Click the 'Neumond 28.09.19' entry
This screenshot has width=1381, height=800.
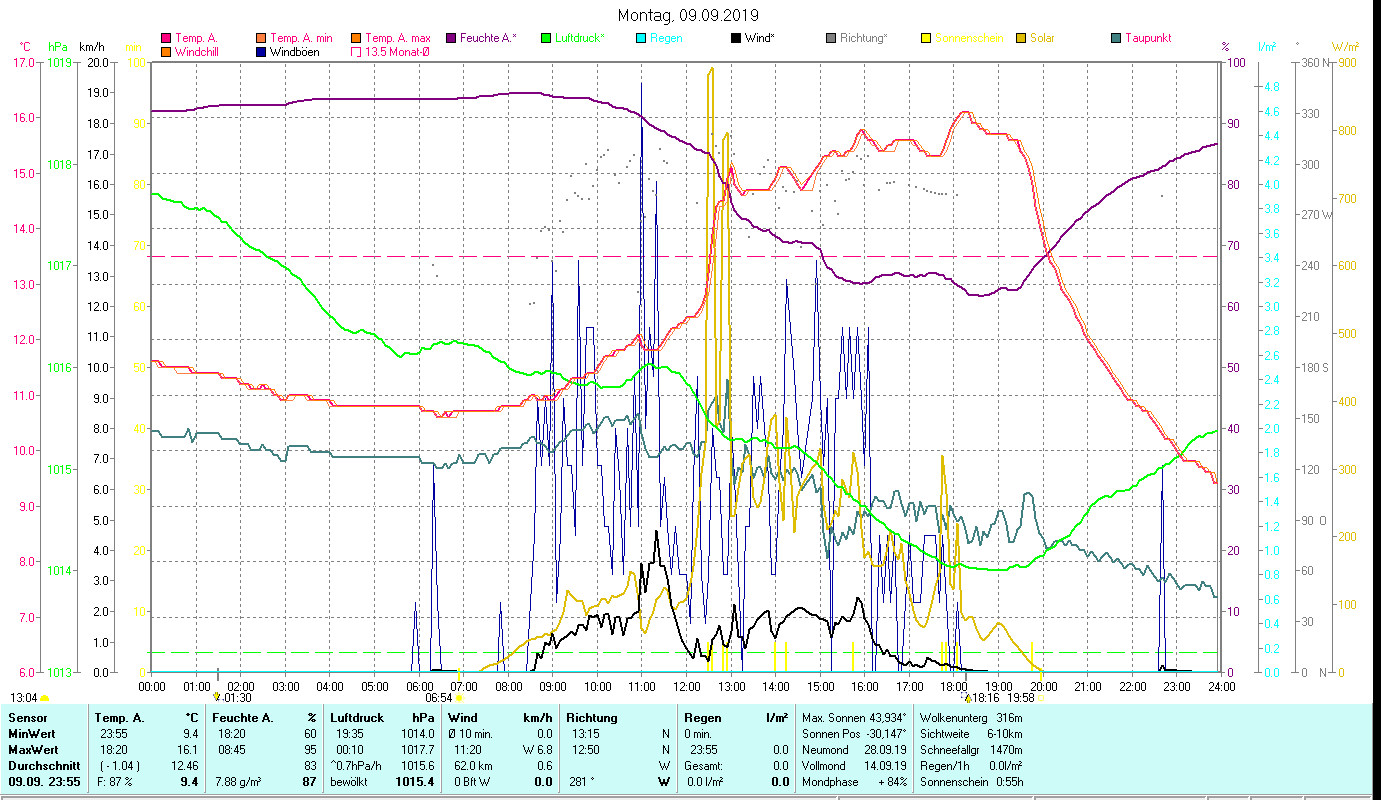(856, 749)
